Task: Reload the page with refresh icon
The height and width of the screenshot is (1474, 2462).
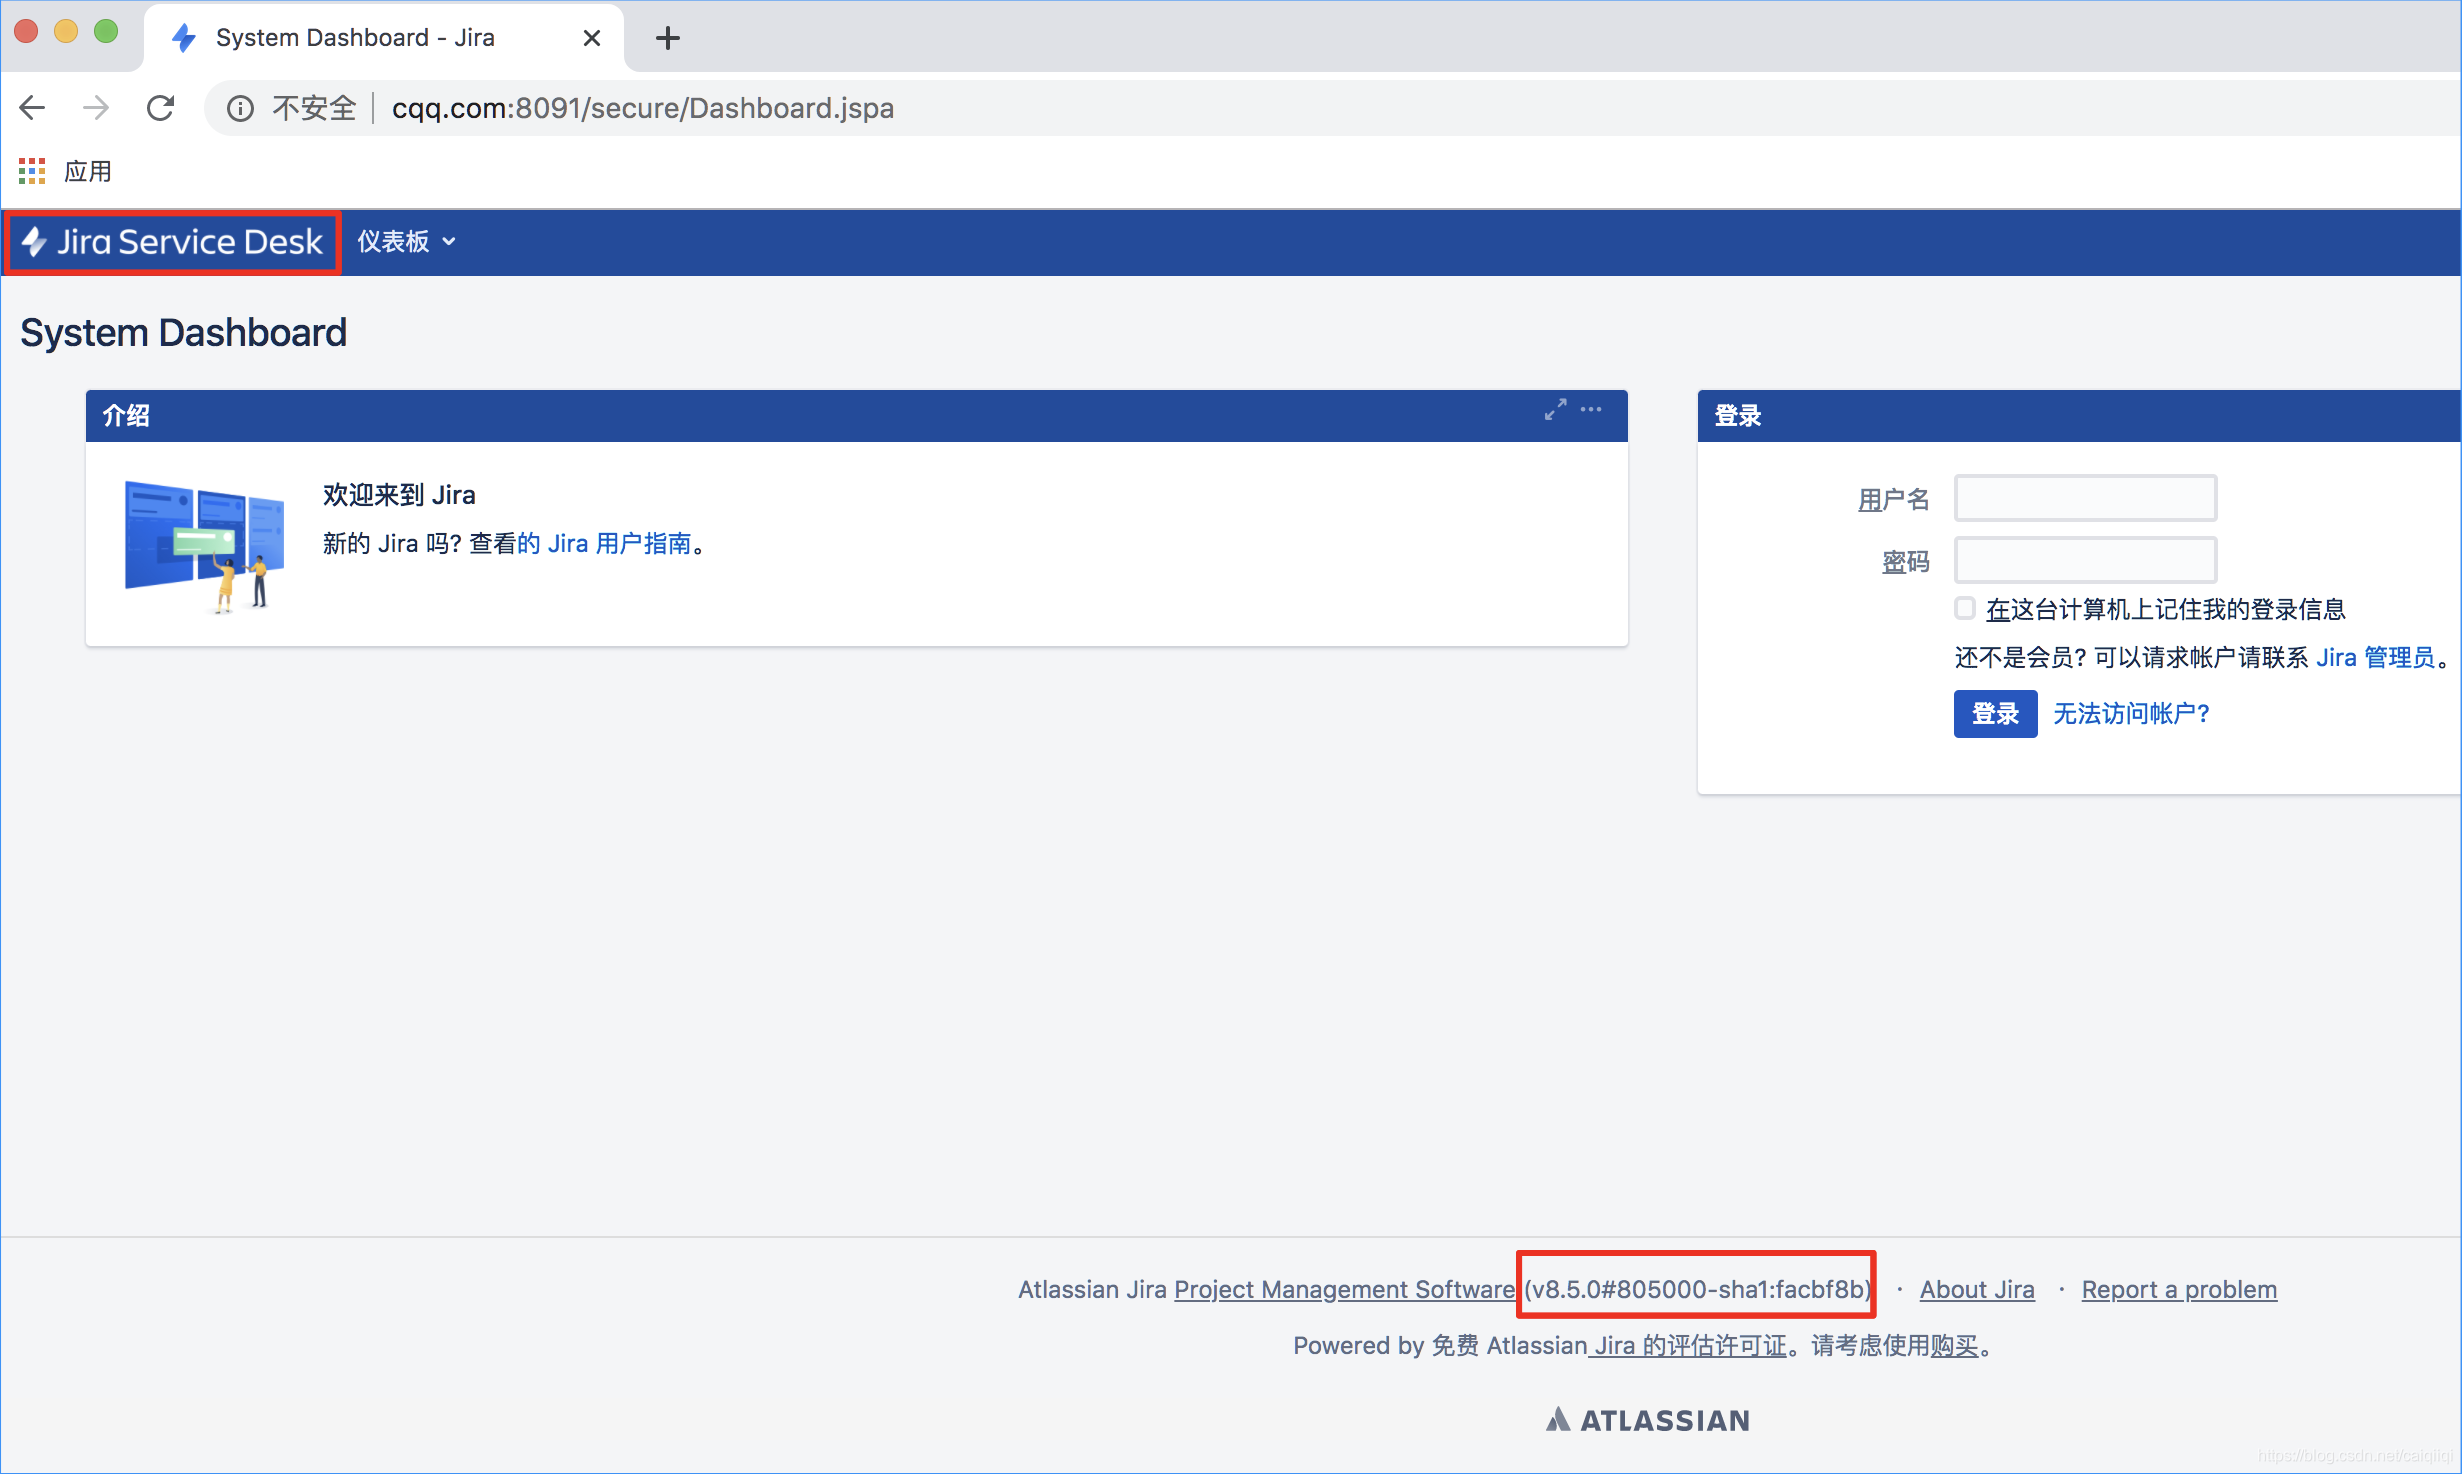Action: pyautogui.click(x=160, y=108)
